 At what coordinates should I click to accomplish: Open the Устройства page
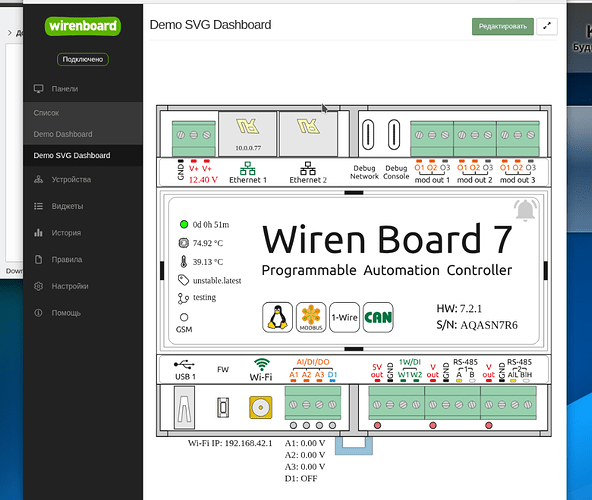coord(83,179)
